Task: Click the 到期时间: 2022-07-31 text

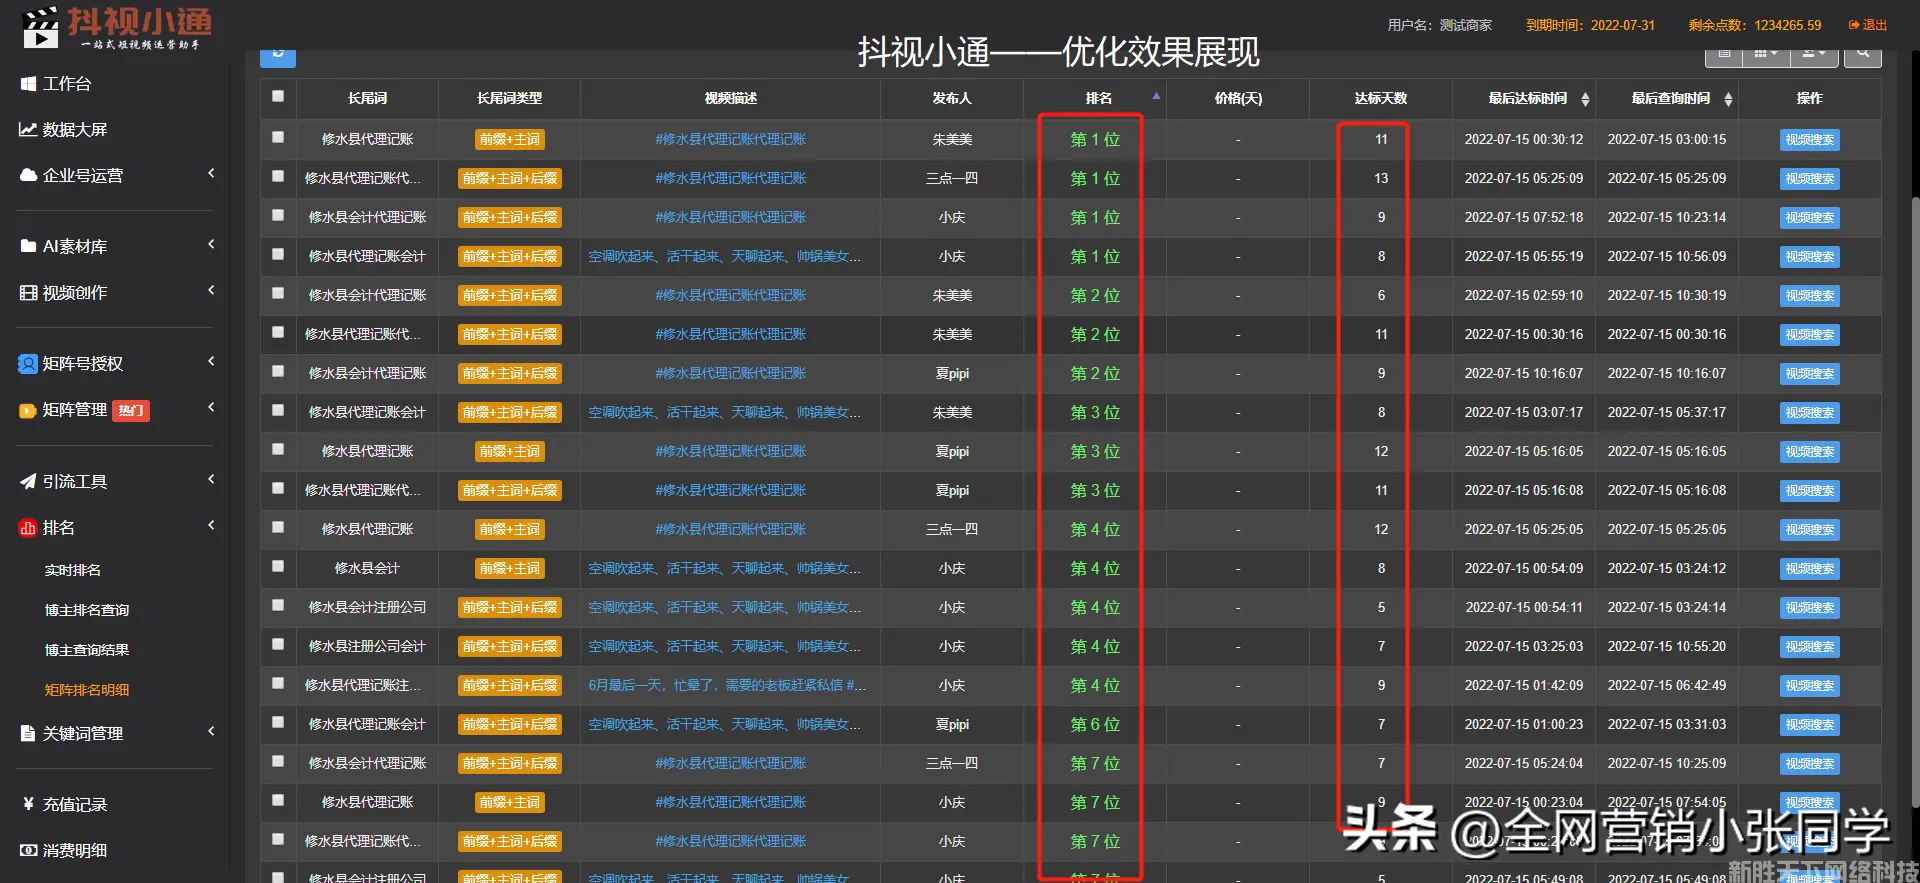Action: click(x=1590, y=25)
